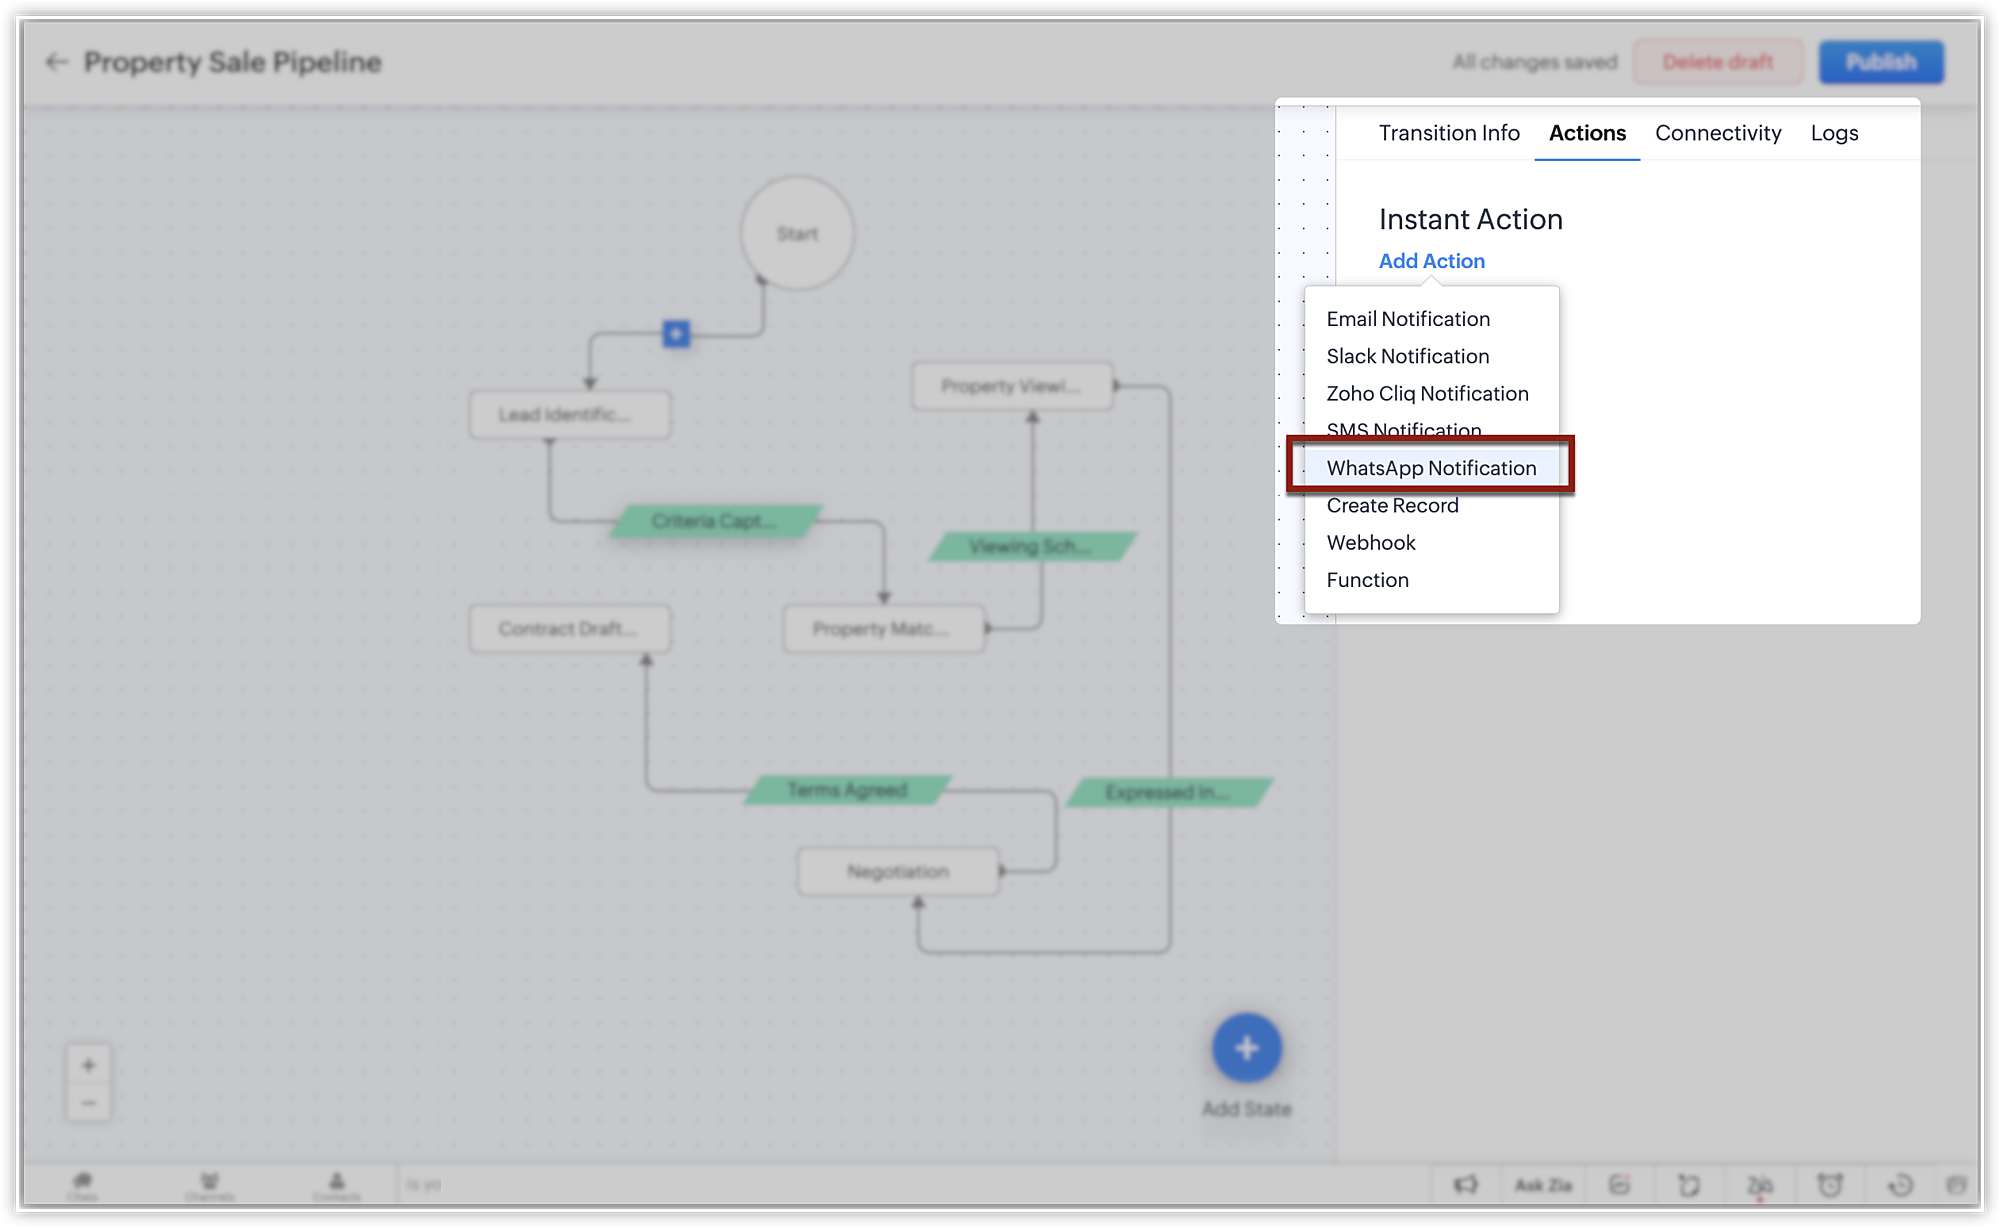Image resolution: width=2000 pixels, height=1228 pixels.
Task: Click the Delete draft button
Action: (x=1717, y=62)
